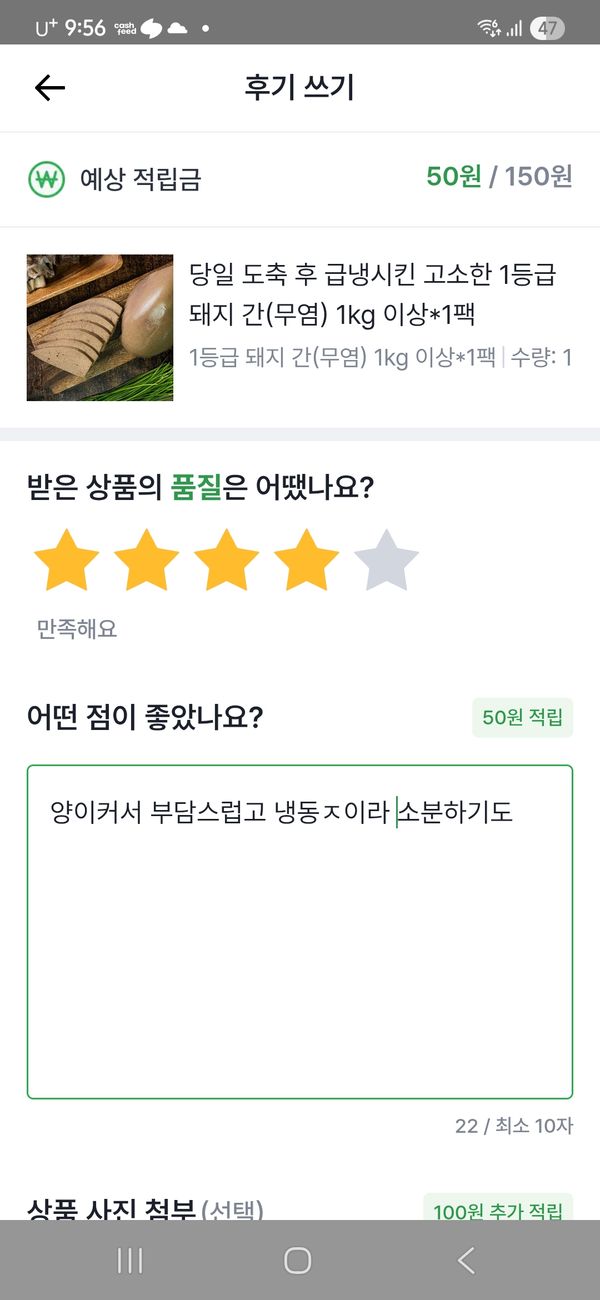The height and width of the screenshot is (1300, 600).
Task: Tap the 후기 쓰기 page title
Action: pyautogui.click(x=300, y=88)
